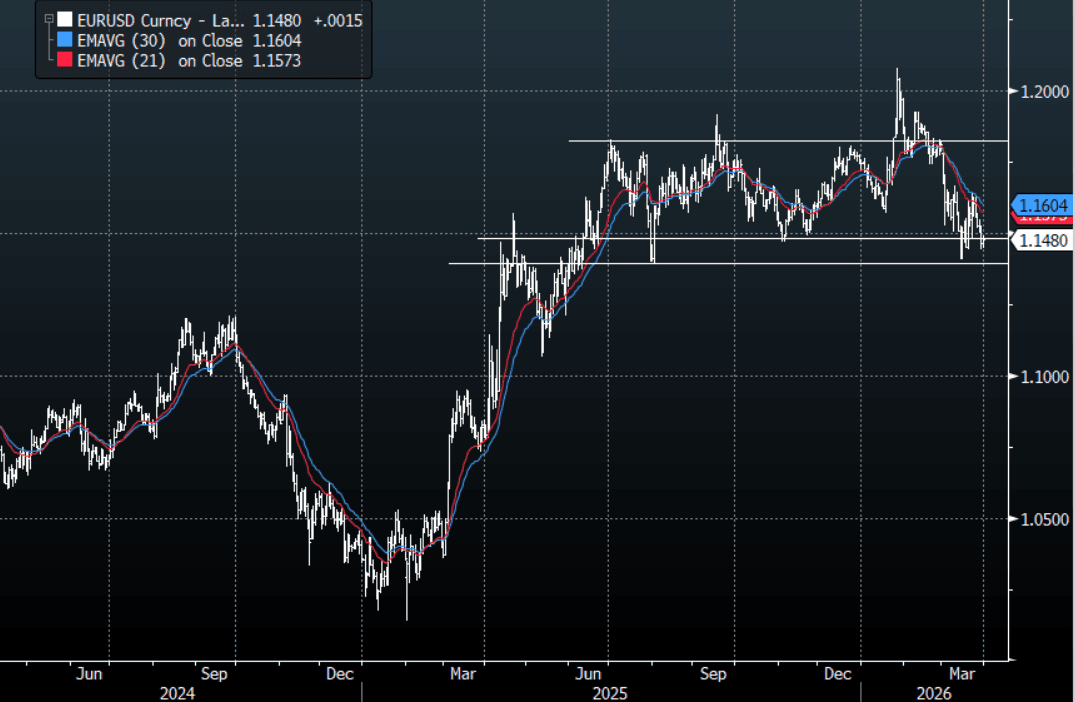Click the white EURUSD Curncy color swatch

pyautogui.click(x=65, y=19)
